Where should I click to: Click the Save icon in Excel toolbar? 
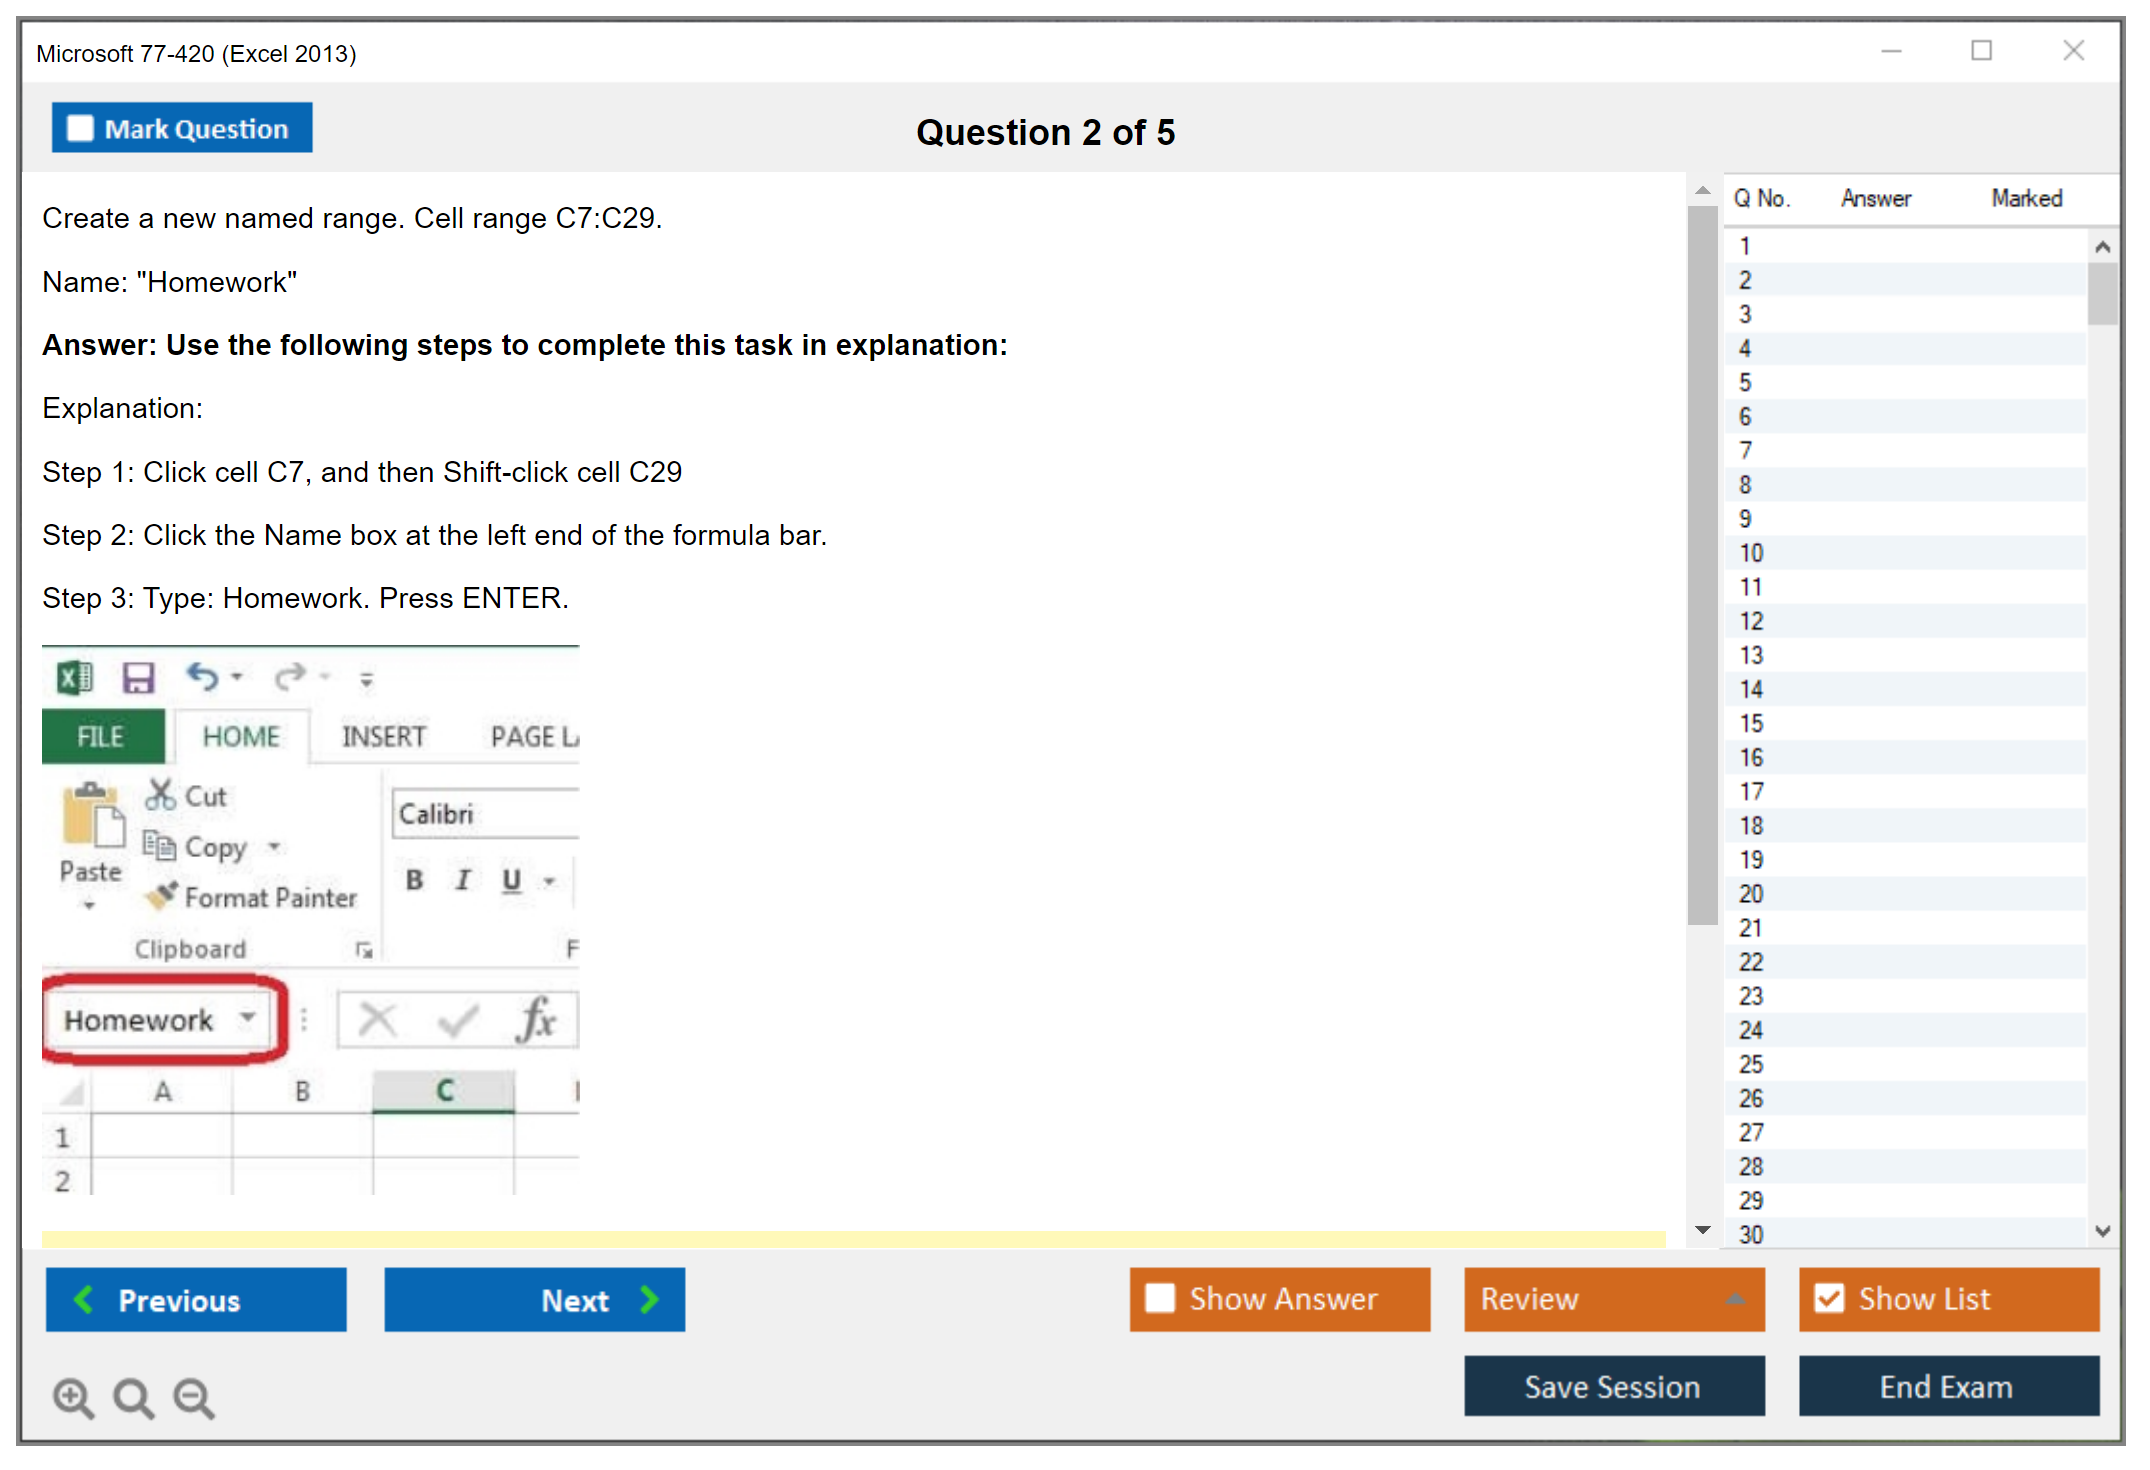[138, 677]
